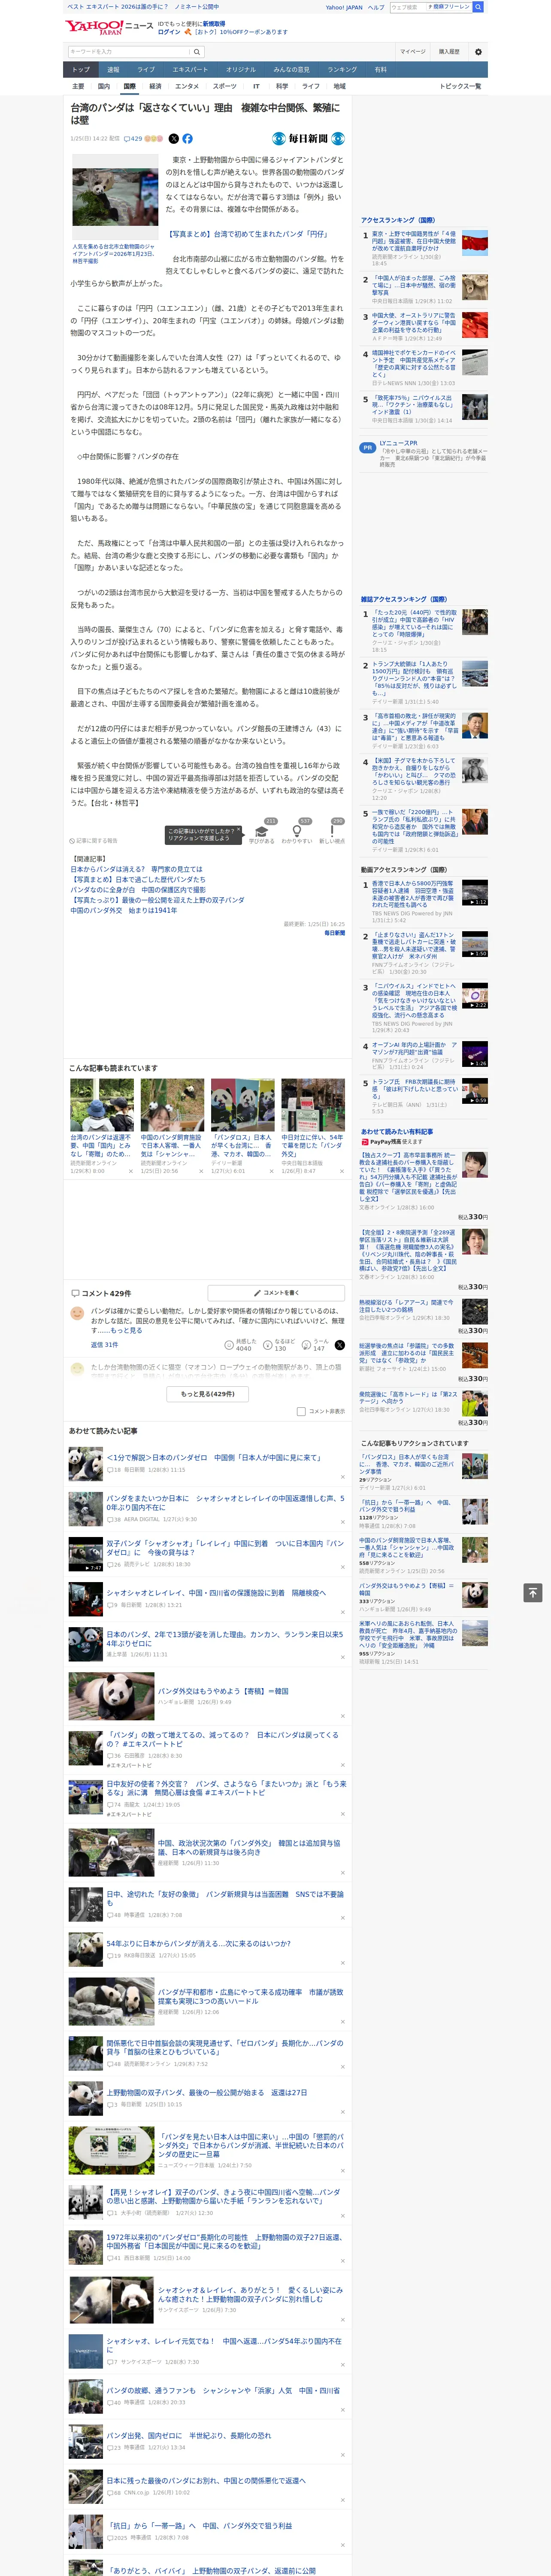551x2576 pixels.
Task: Click the PR badge in the sidebar
Action: [x=368, y=448]
